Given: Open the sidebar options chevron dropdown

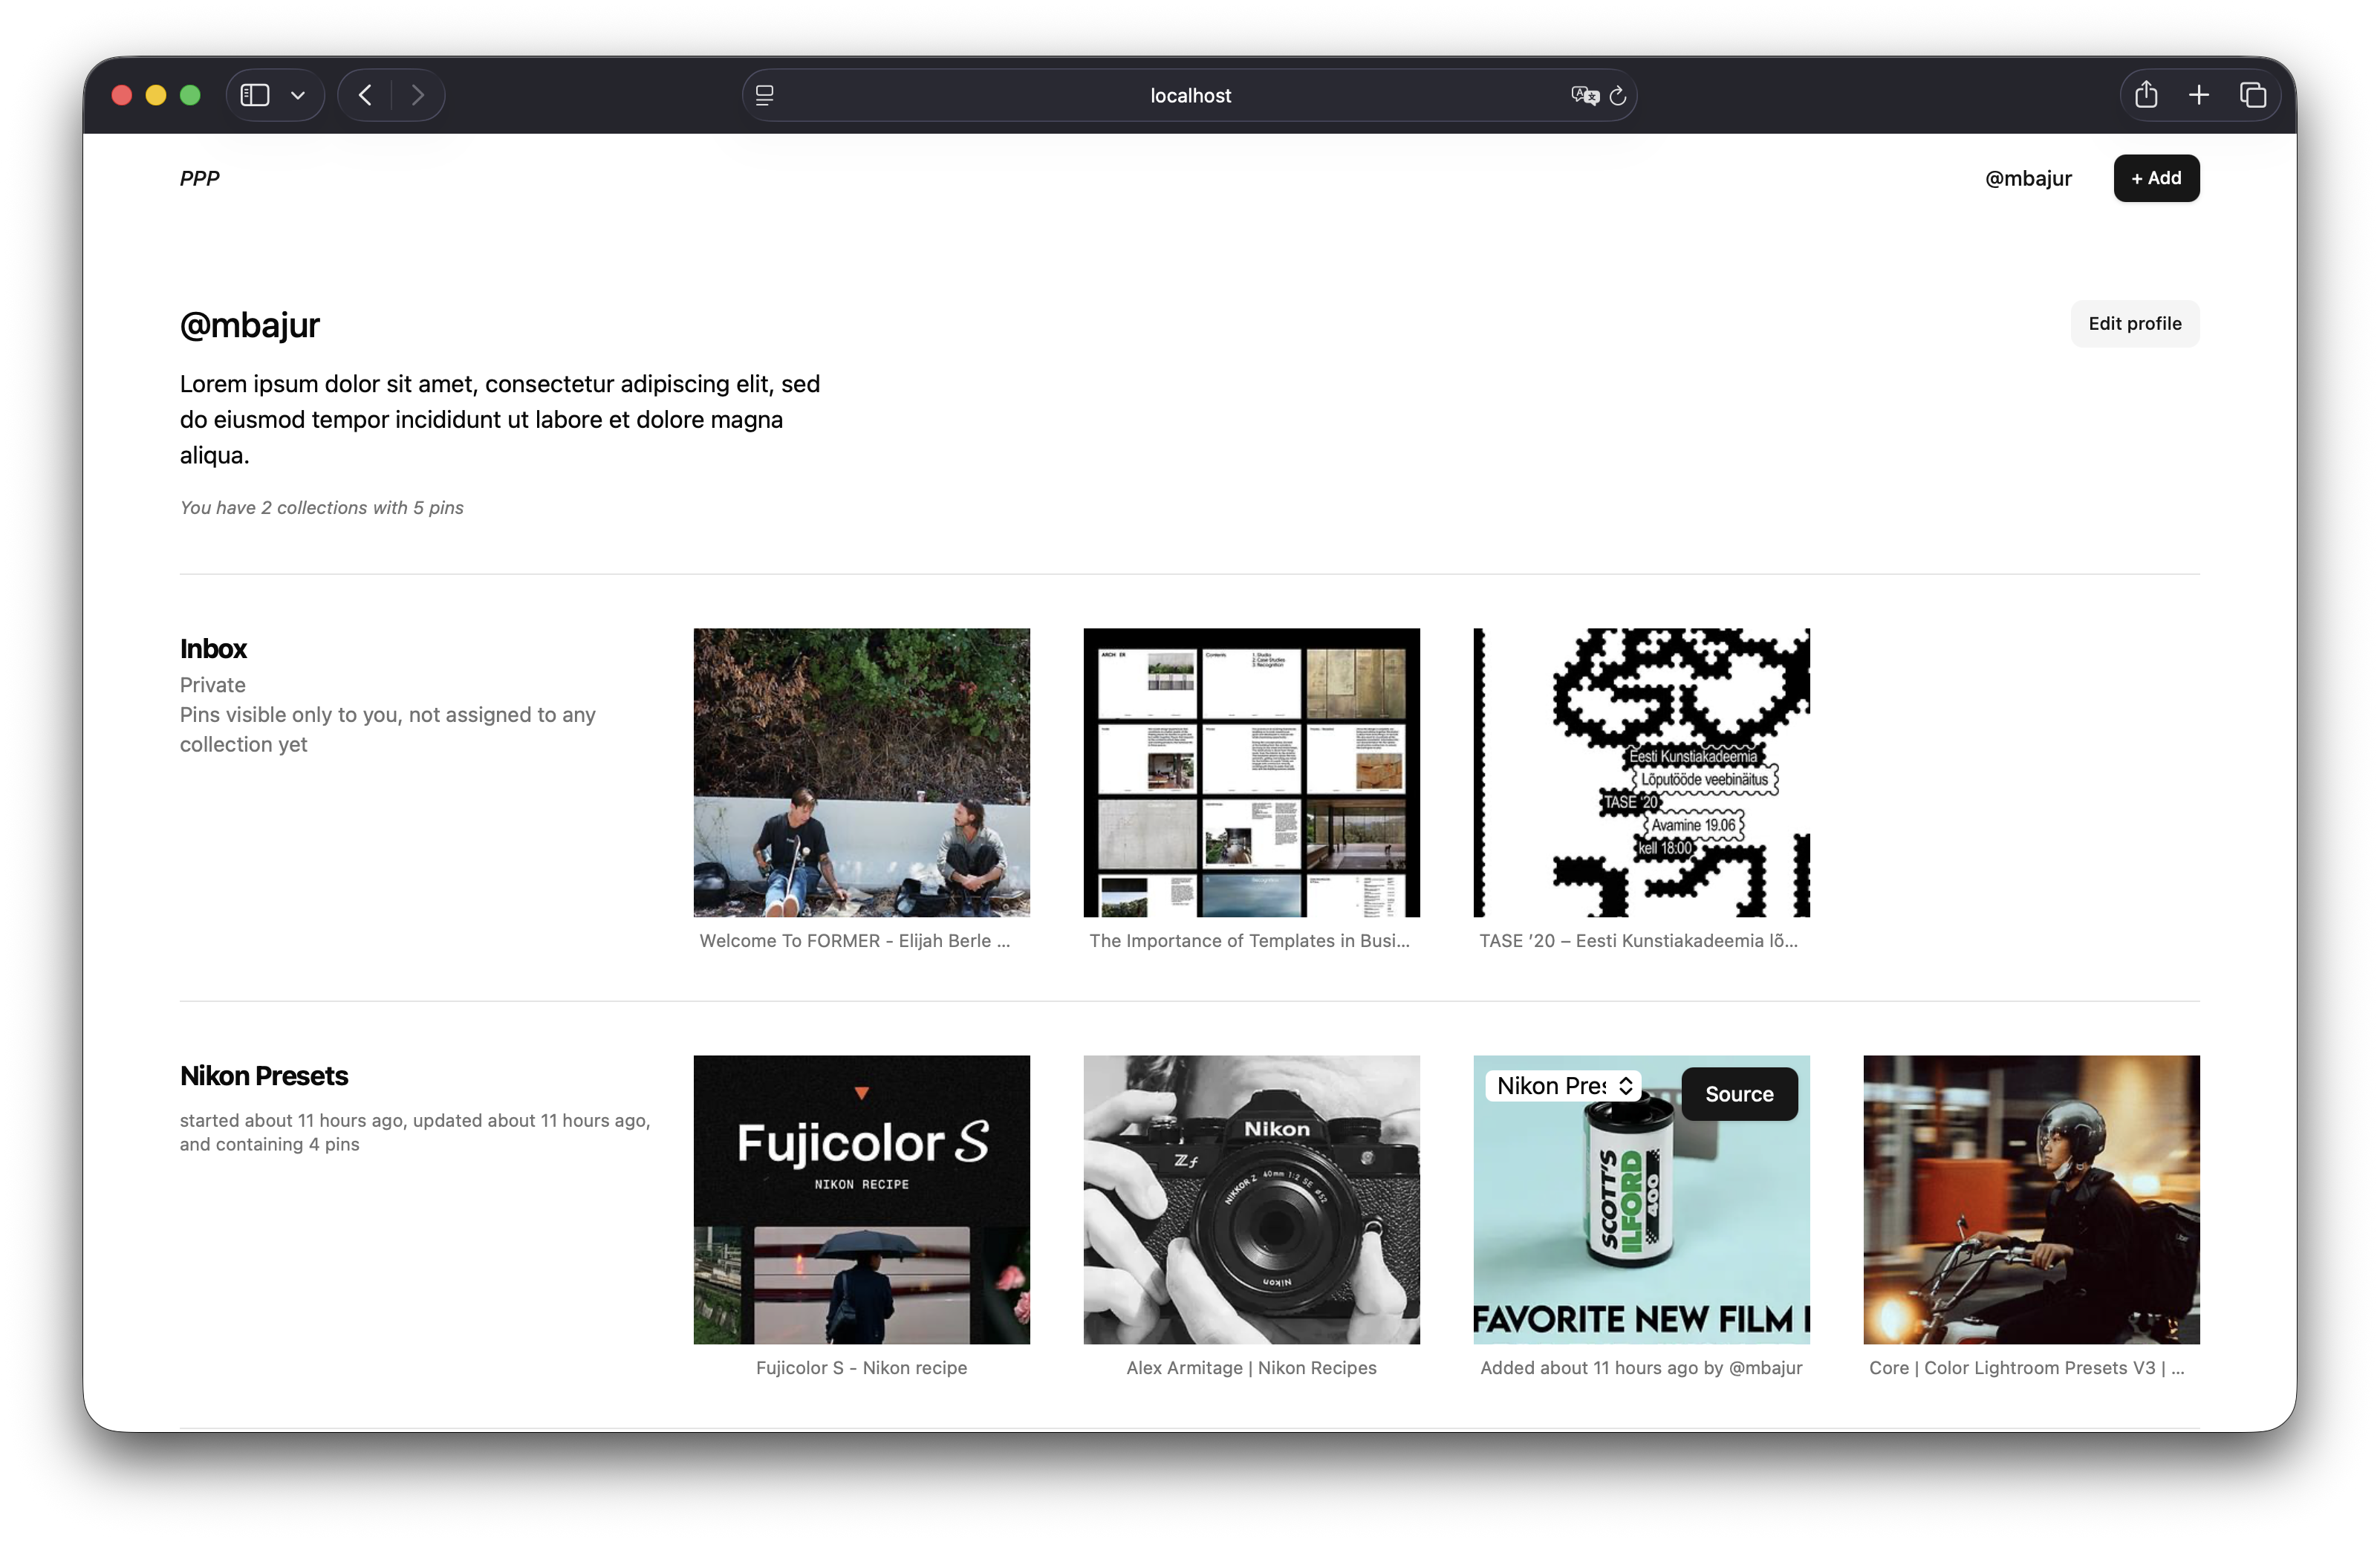Looking at the screenshot, I should coord(298,95).
